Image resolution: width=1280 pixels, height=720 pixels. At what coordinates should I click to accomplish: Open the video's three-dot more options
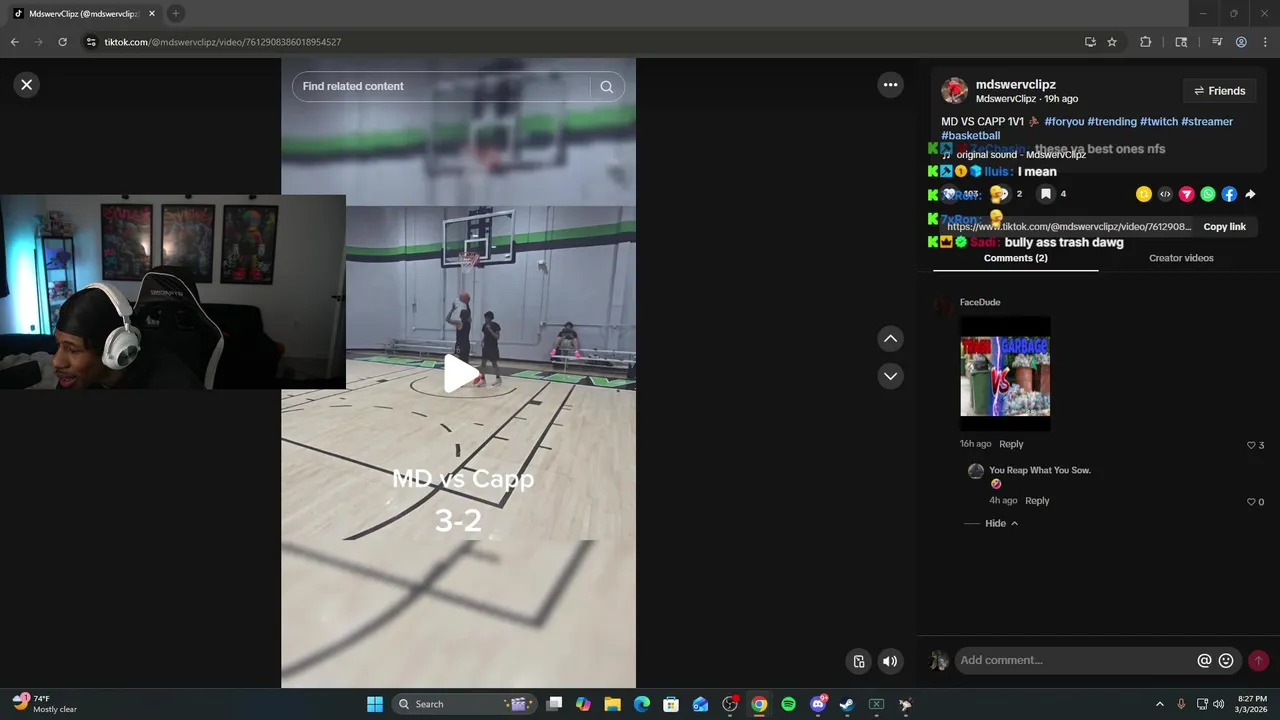click(x=890, y=85)
